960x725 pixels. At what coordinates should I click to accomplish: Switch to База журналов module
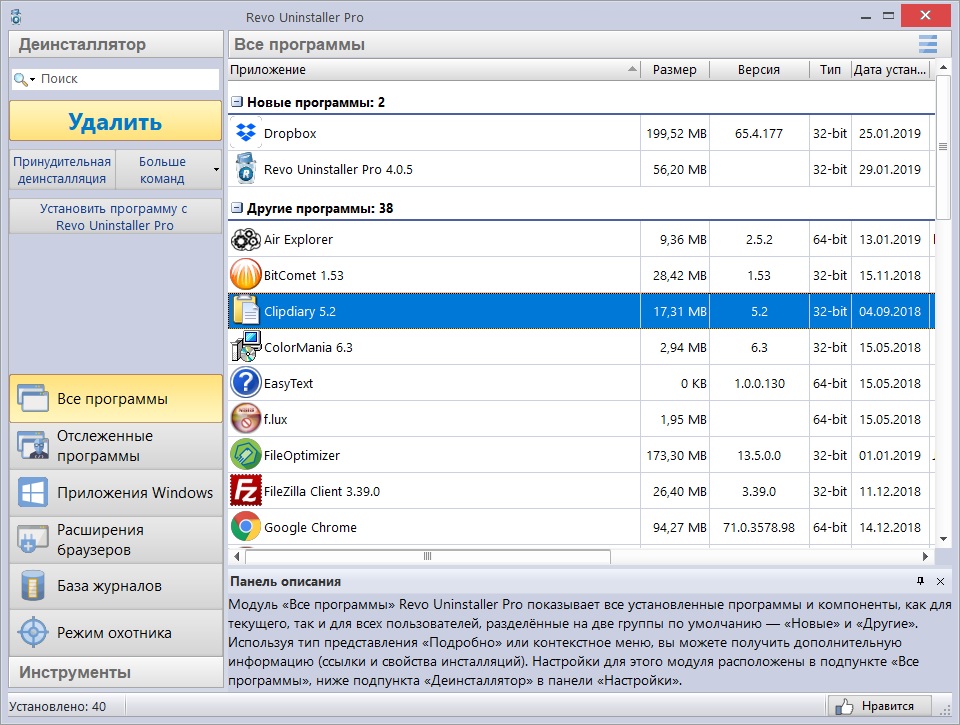click(116, 586)
